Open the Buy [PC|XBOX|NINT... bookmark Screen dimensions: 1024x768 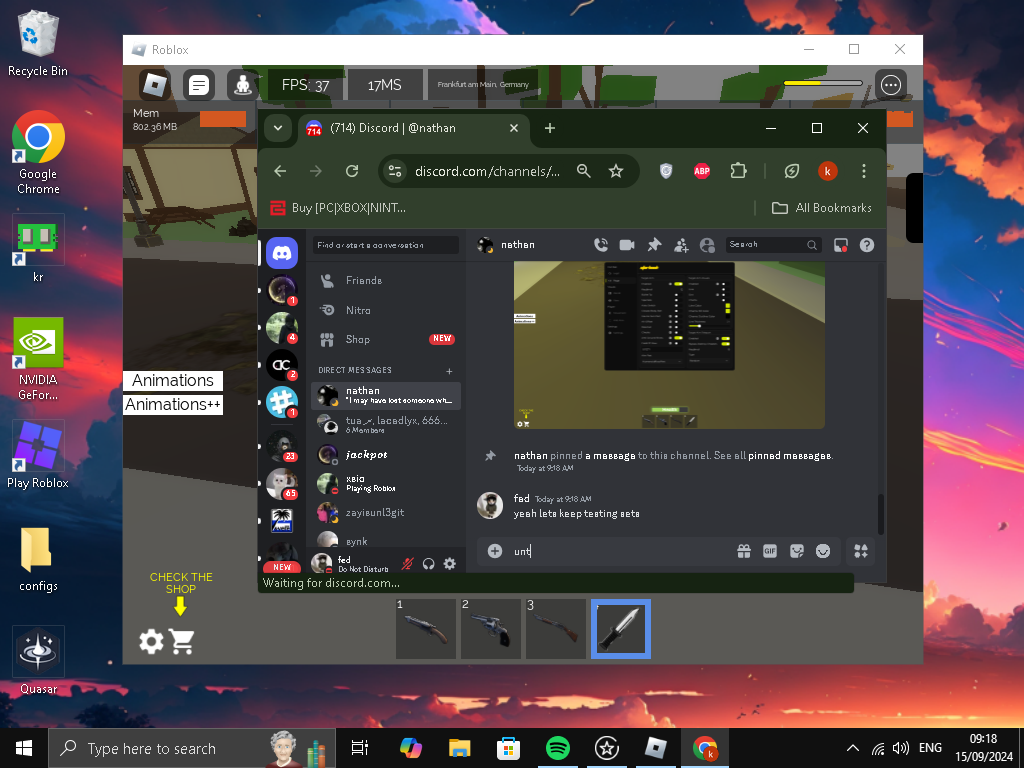point(338,208)
